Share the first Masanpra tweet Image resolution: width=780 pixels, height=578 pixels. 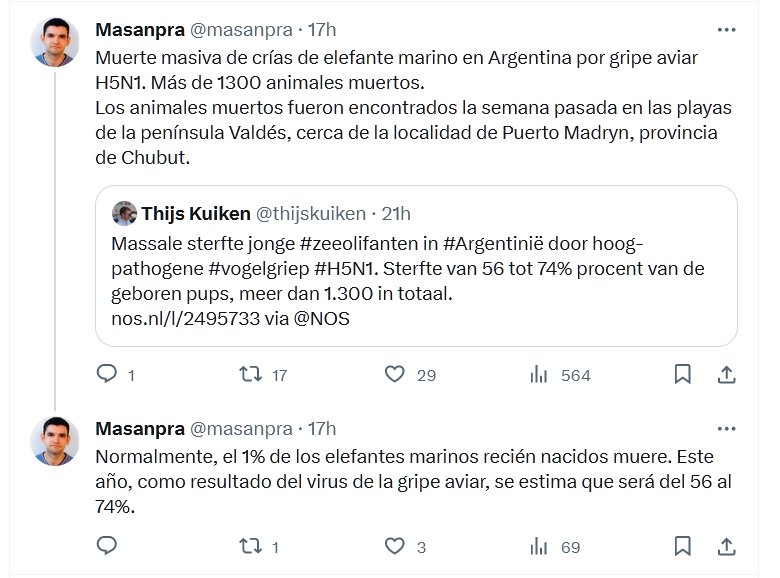pyautogui.click(x=727, y=375)
